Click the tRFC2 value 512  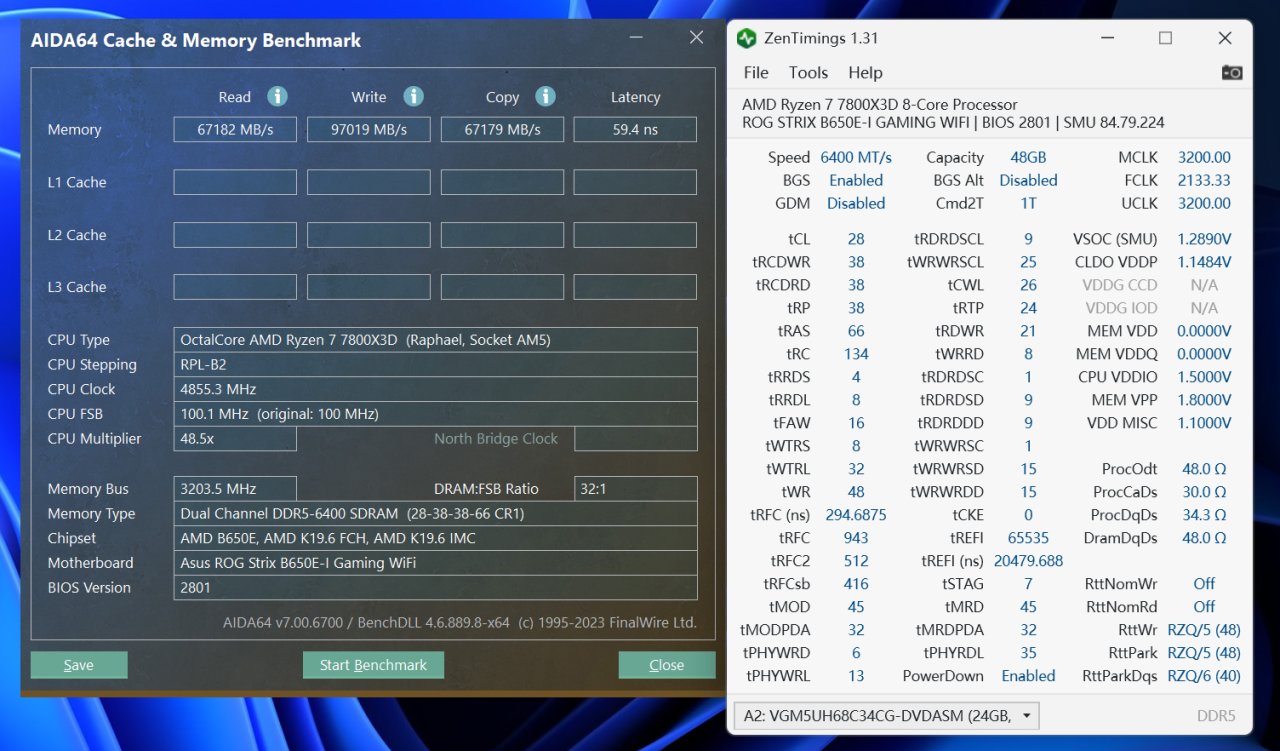pyautogui.click(x=856, y=561)
